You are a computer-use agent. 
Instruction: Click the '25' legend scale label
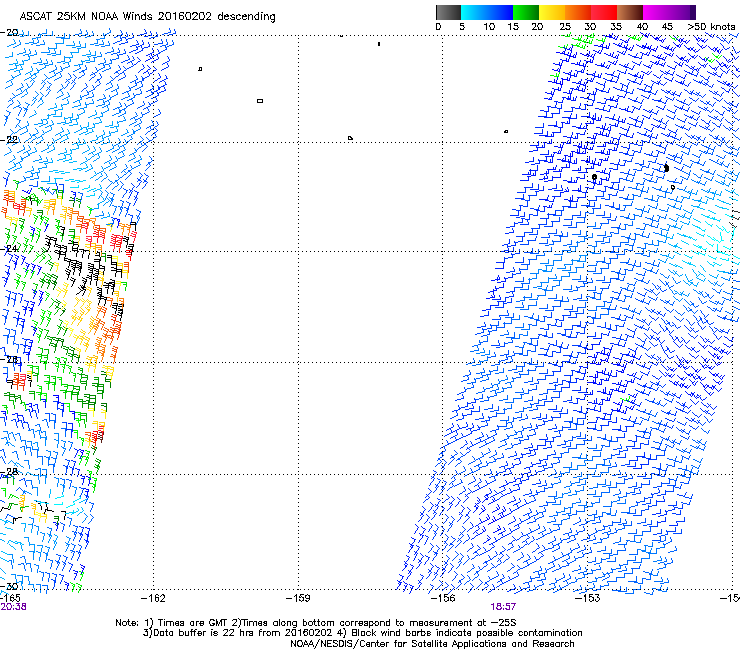[565, 27]
